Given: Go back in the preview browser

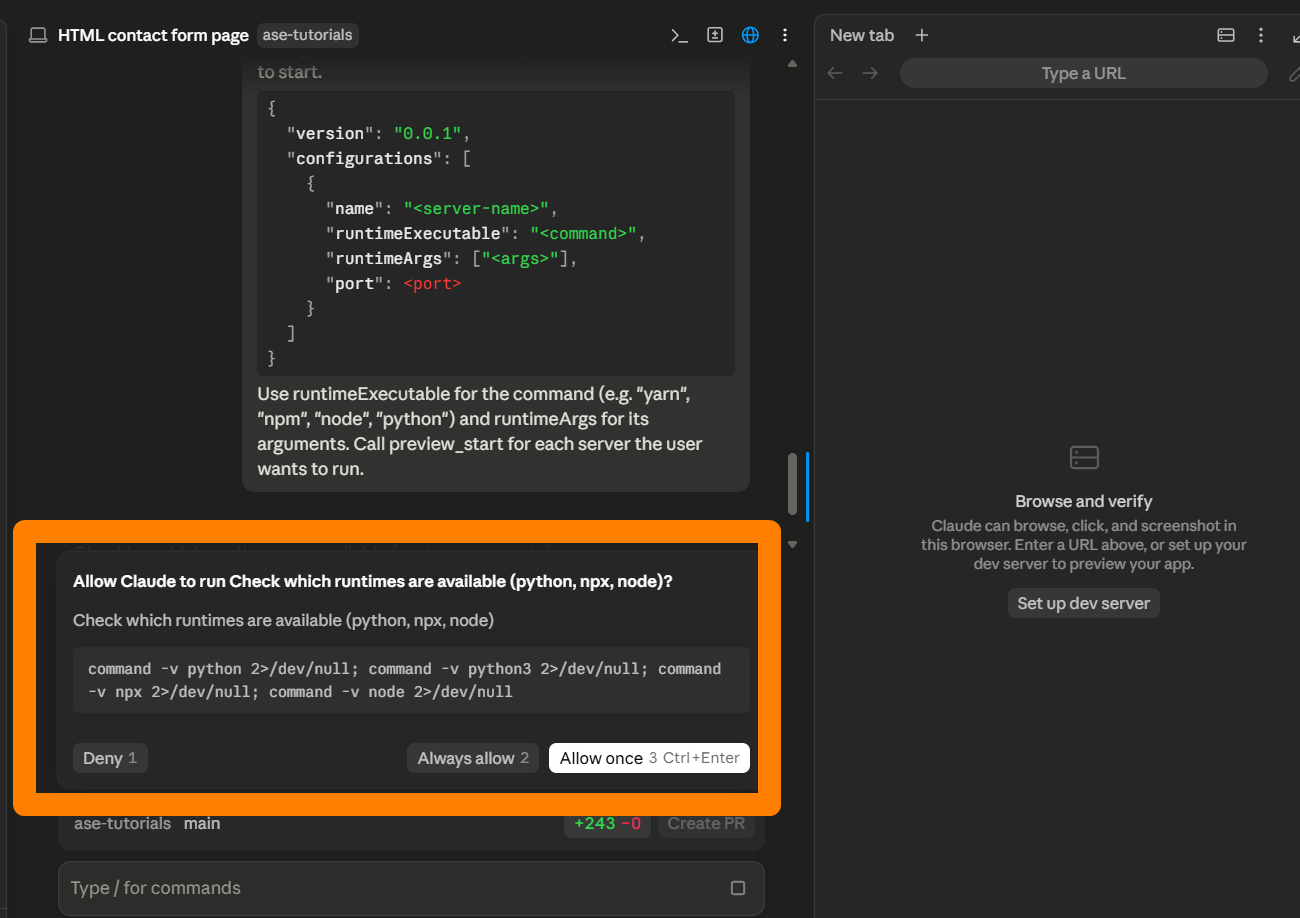Looking at the screenshot, I should tap(835, 73).
